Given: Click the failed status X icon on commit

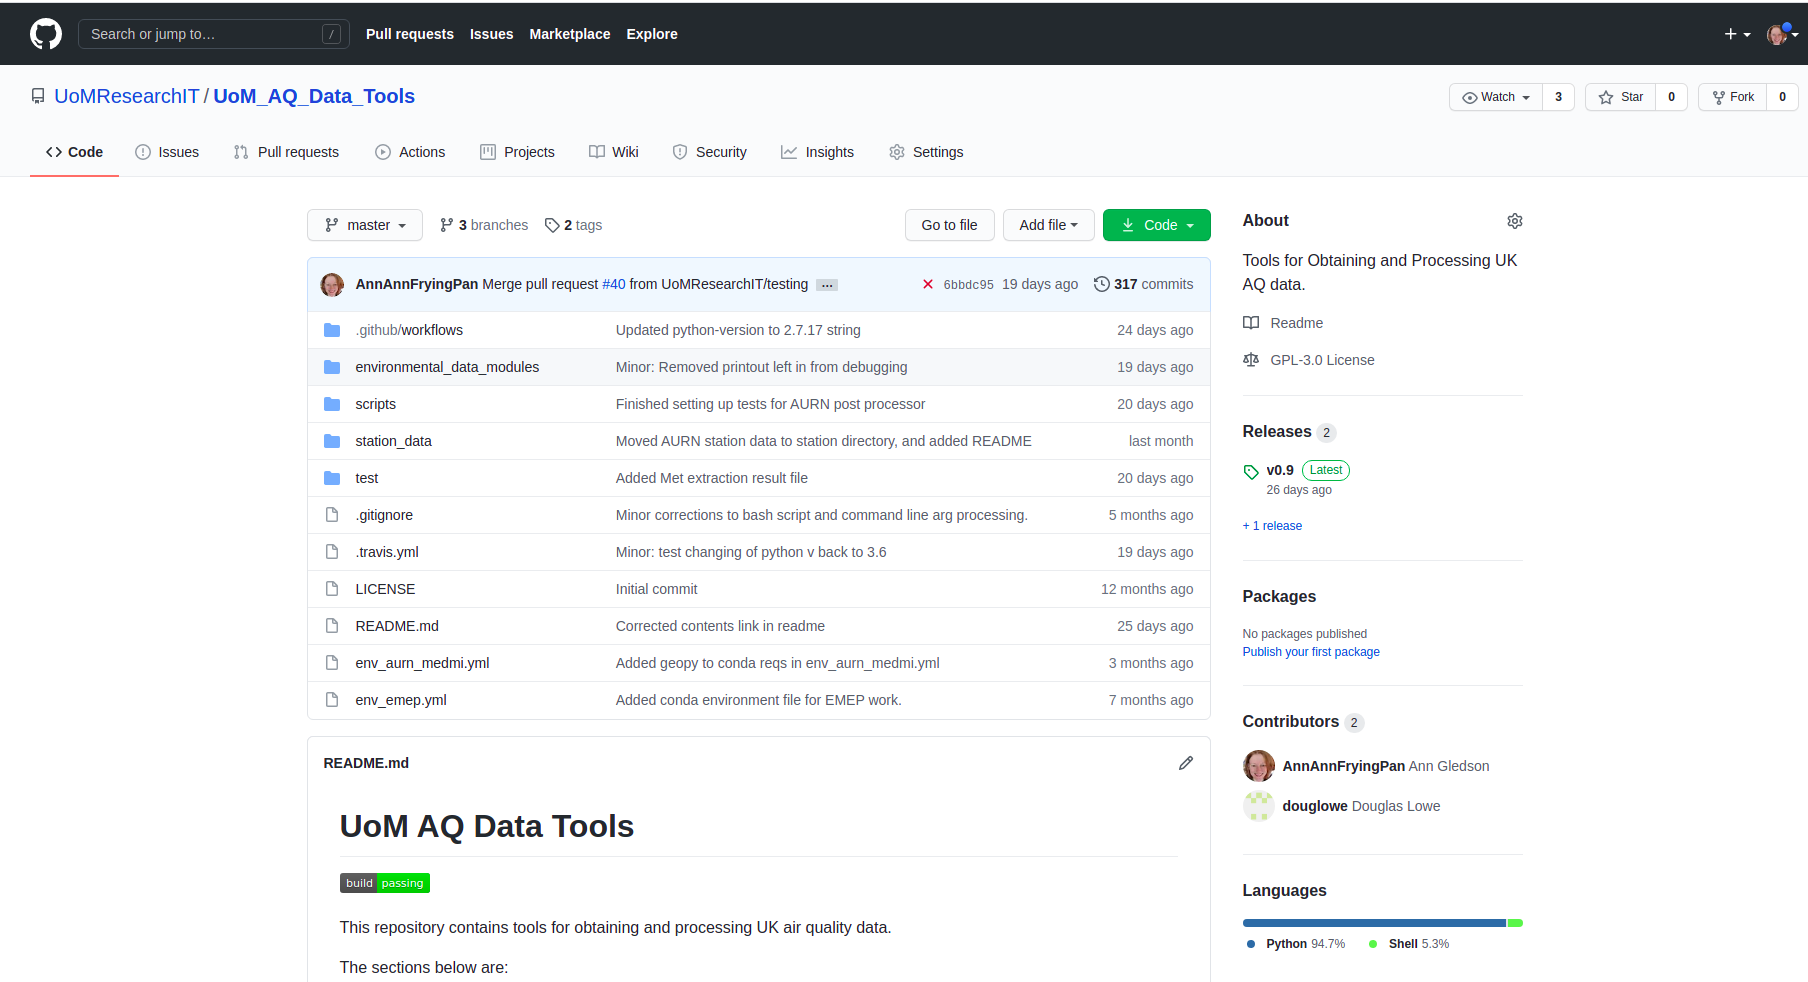Looking at the screenshot, I should click(928, 284).
